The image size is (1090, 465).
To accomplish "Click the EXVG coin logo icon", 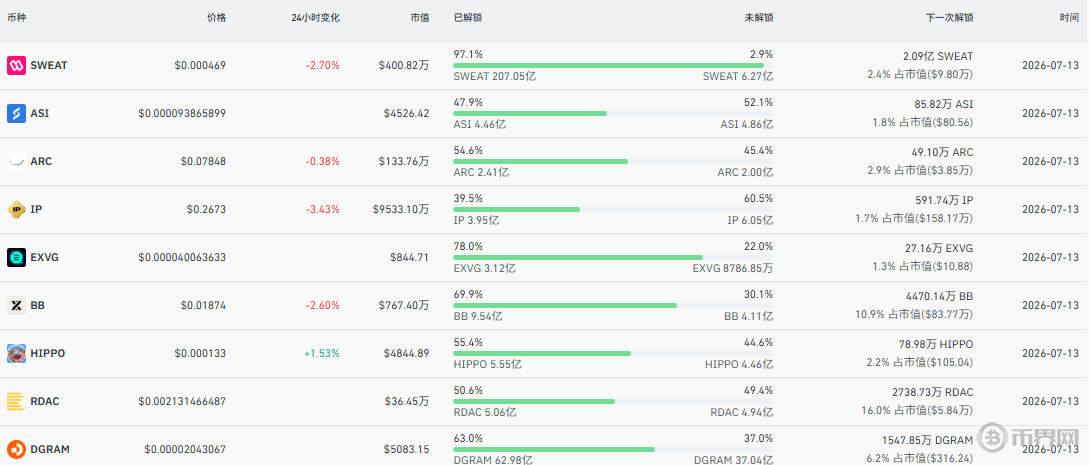I will pos(16,257).
